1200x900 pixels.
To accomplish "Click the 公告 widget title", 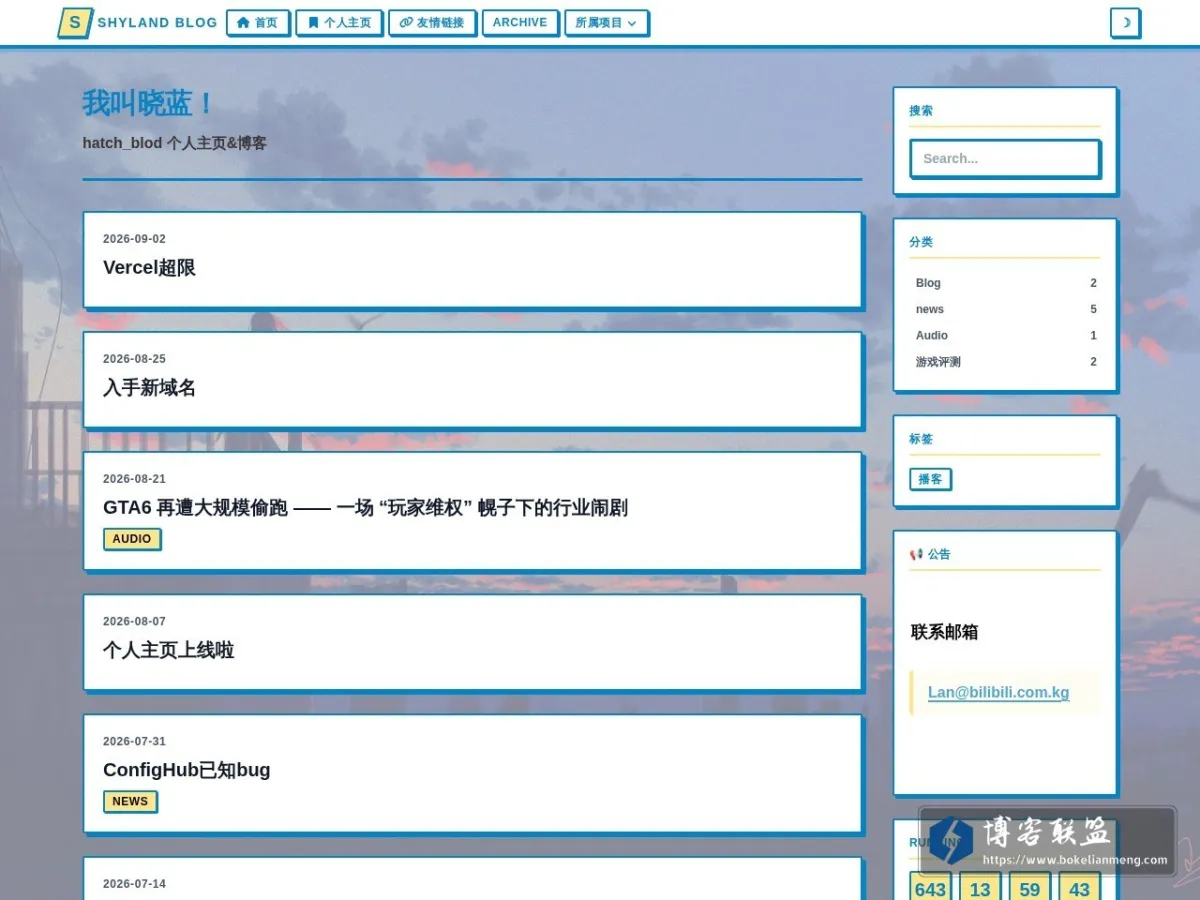I will tap(930, 554).
